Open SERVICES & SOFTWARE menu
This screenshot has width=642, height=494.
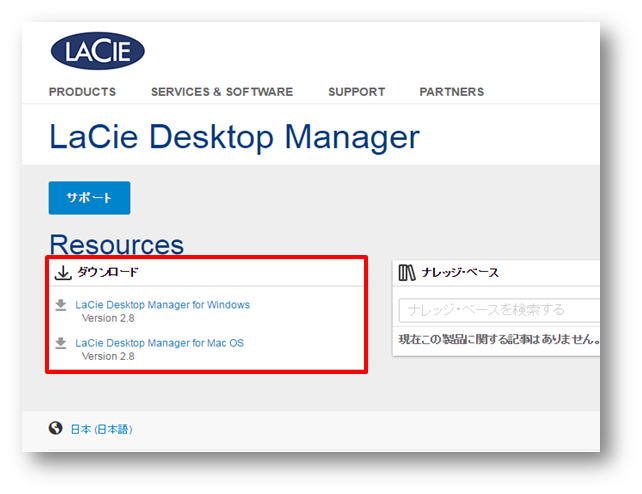click(x=222, y=92)
